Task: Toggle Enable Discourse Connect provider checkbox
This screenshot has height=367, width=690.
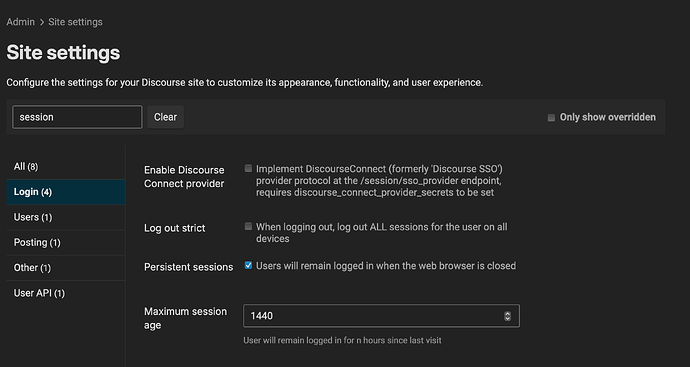Action: pos(249,168)
